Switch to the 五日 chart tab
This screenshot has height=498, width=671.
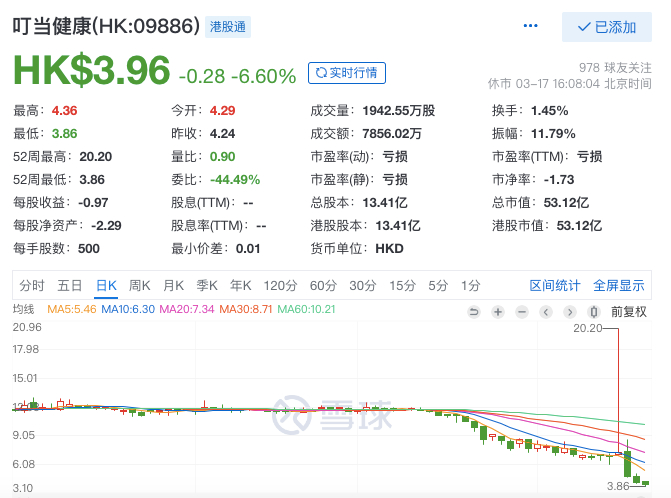coord(70,285)
